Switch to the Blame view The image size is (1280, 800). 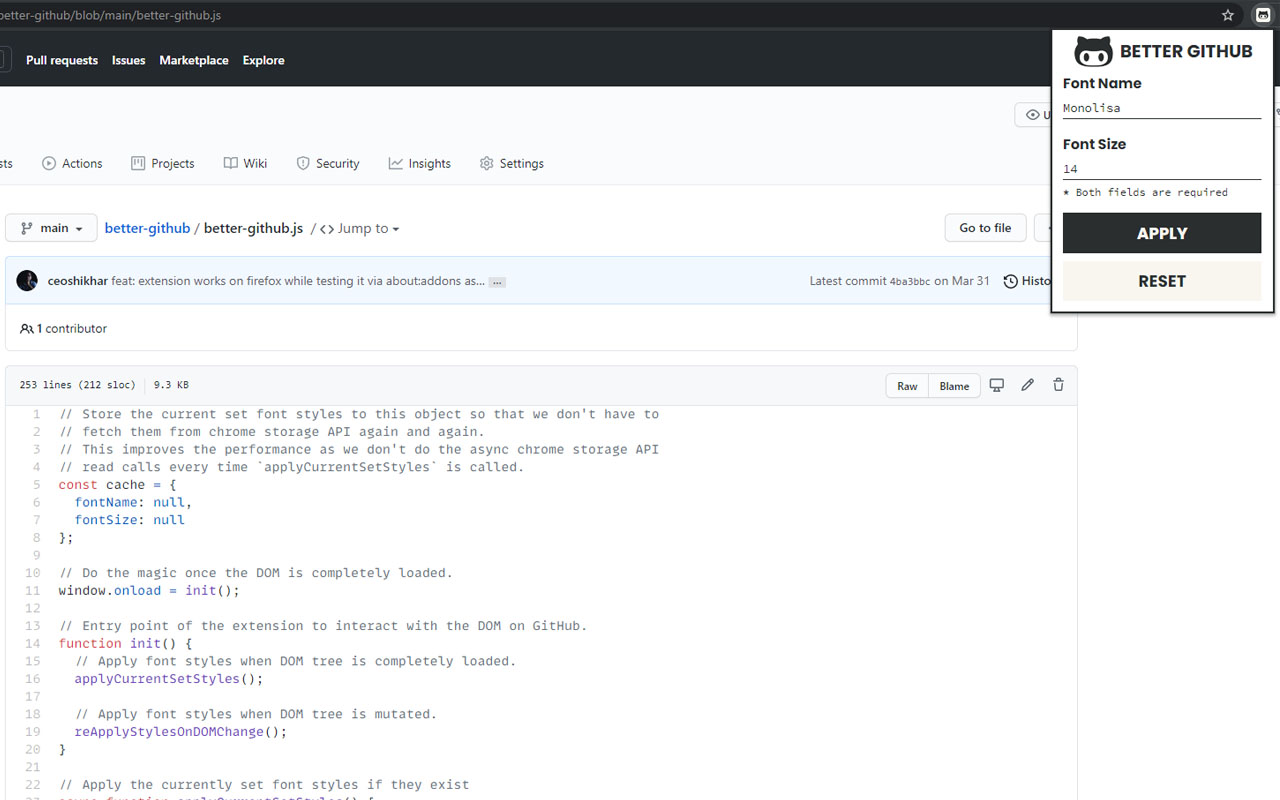[x=954, y=385]
